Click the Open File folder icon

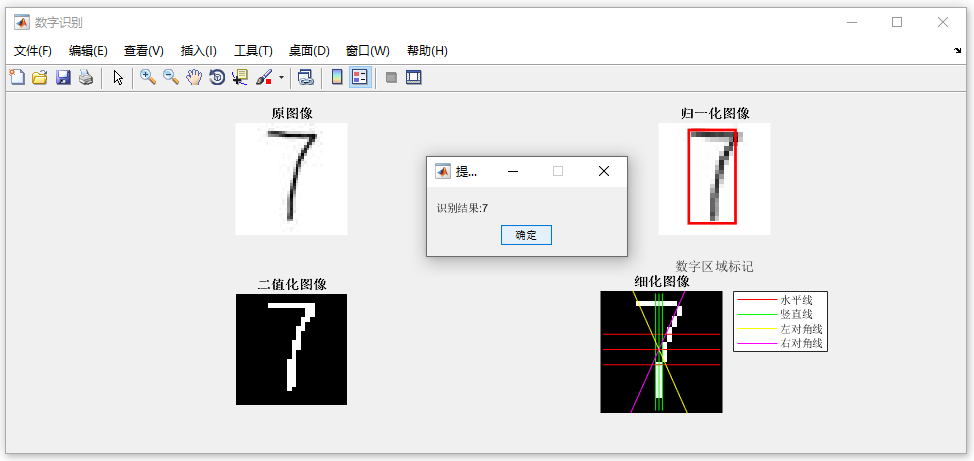pos(40,77)
